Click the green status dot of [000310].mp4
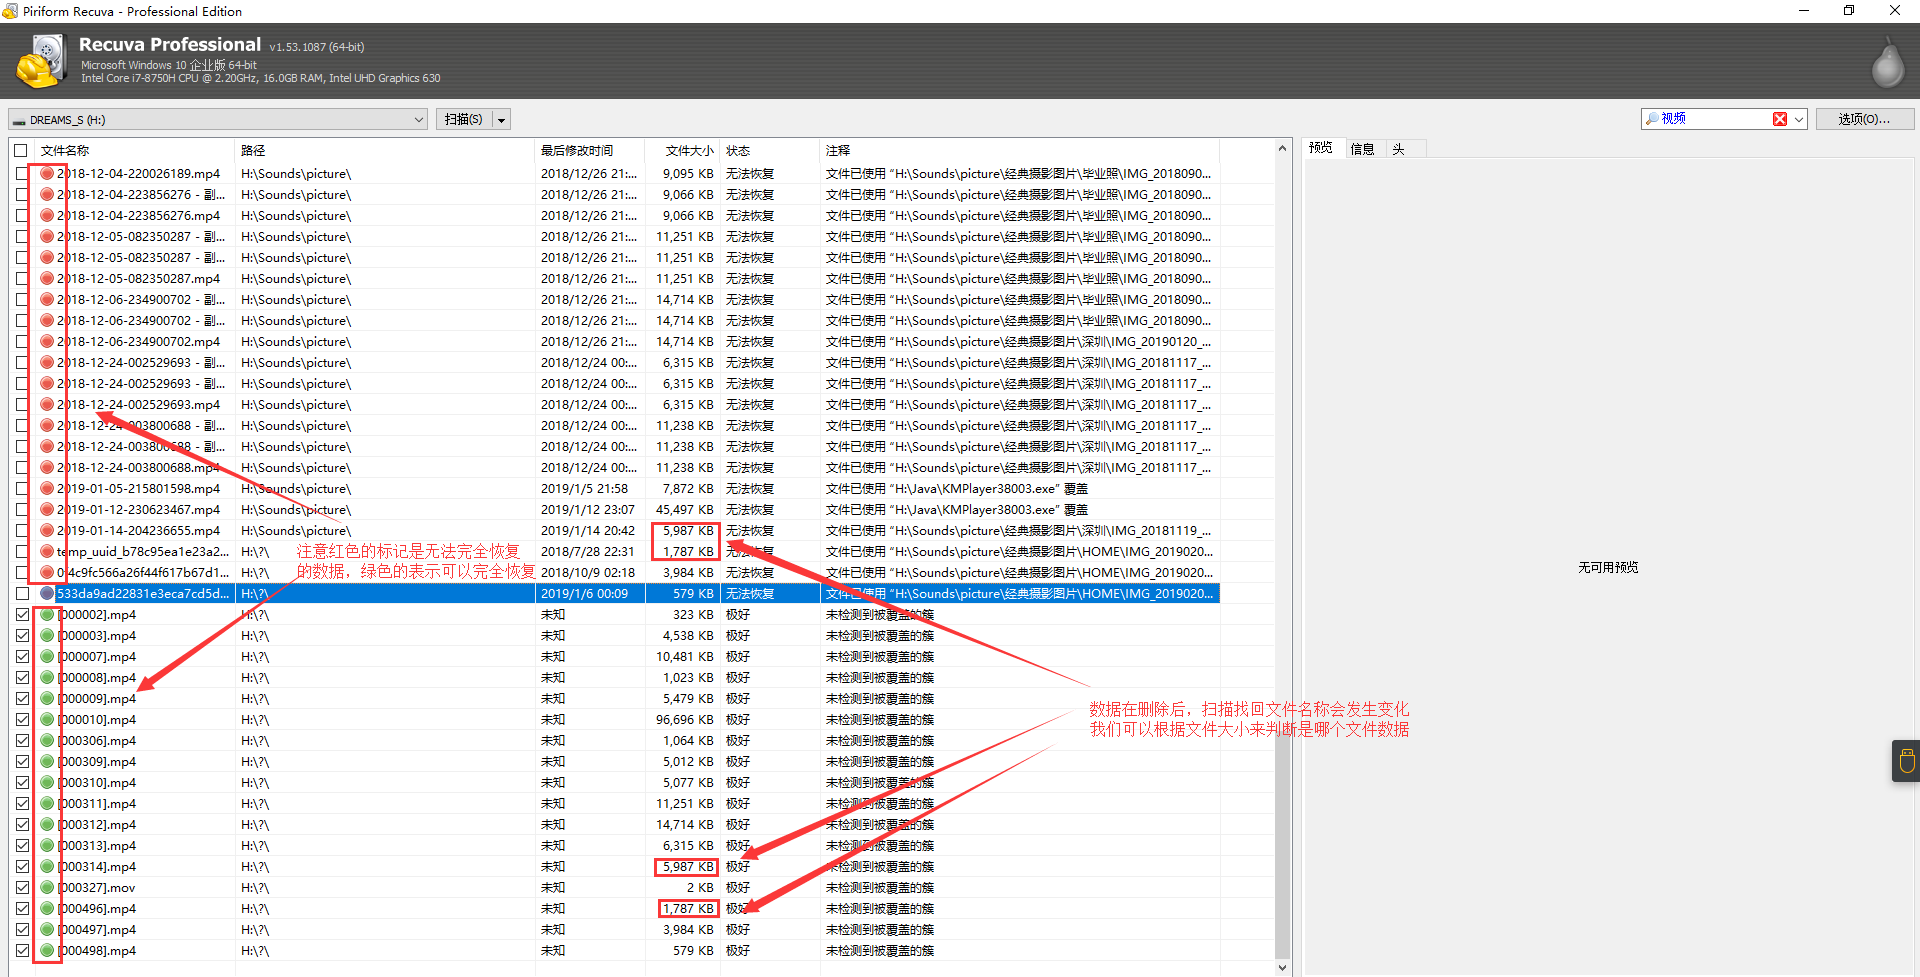1920x977 pixels. coord(47,783)
